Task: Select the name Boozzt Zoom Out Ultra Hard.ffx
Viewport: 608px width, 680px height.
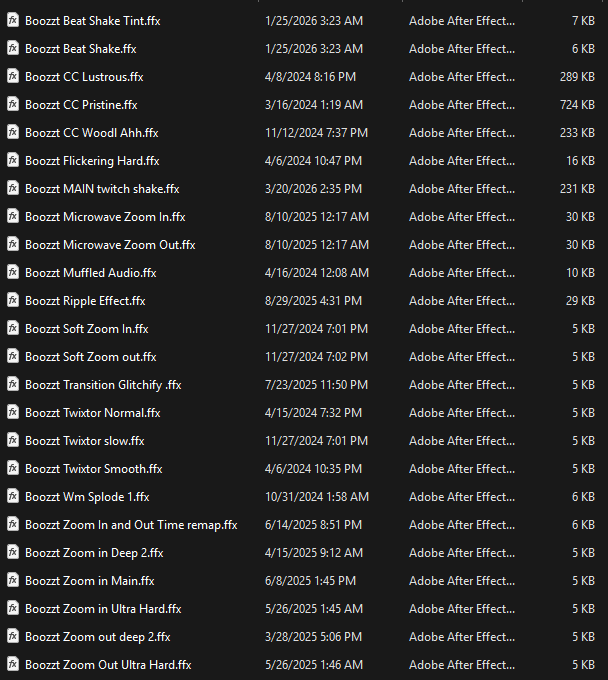Action: point(108,665)
